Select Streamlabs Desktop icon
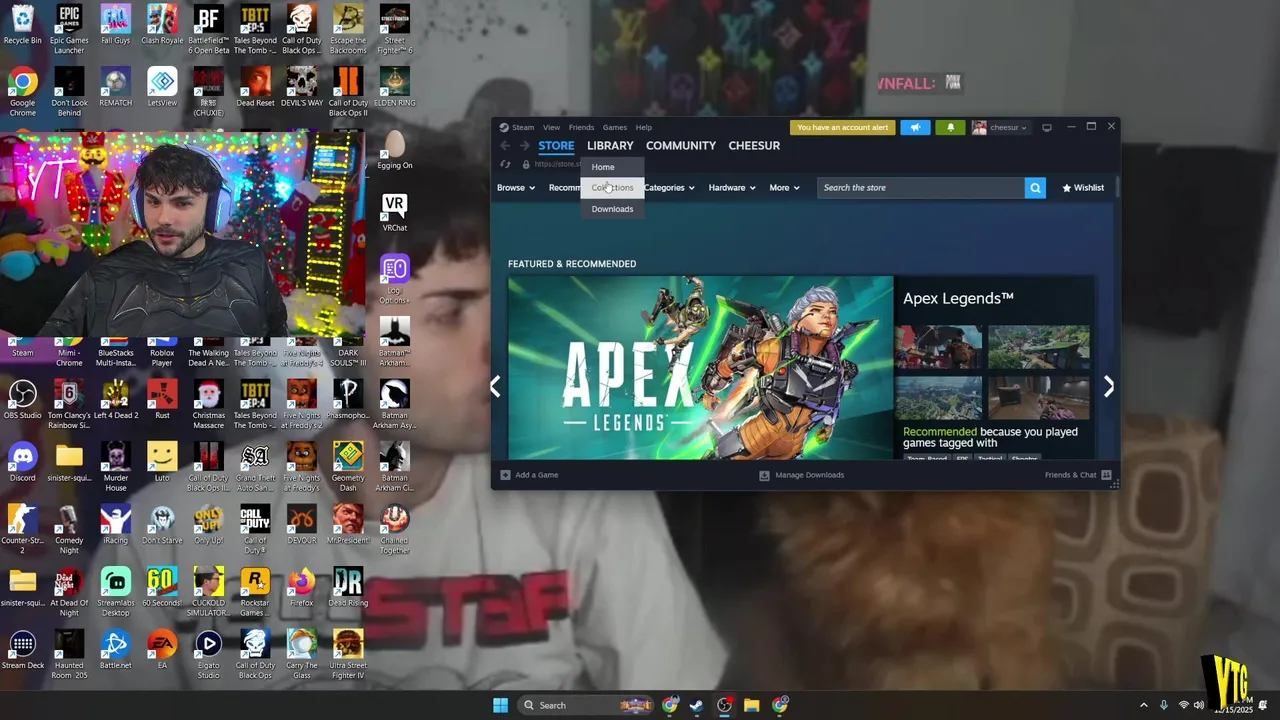 [115, 592]
